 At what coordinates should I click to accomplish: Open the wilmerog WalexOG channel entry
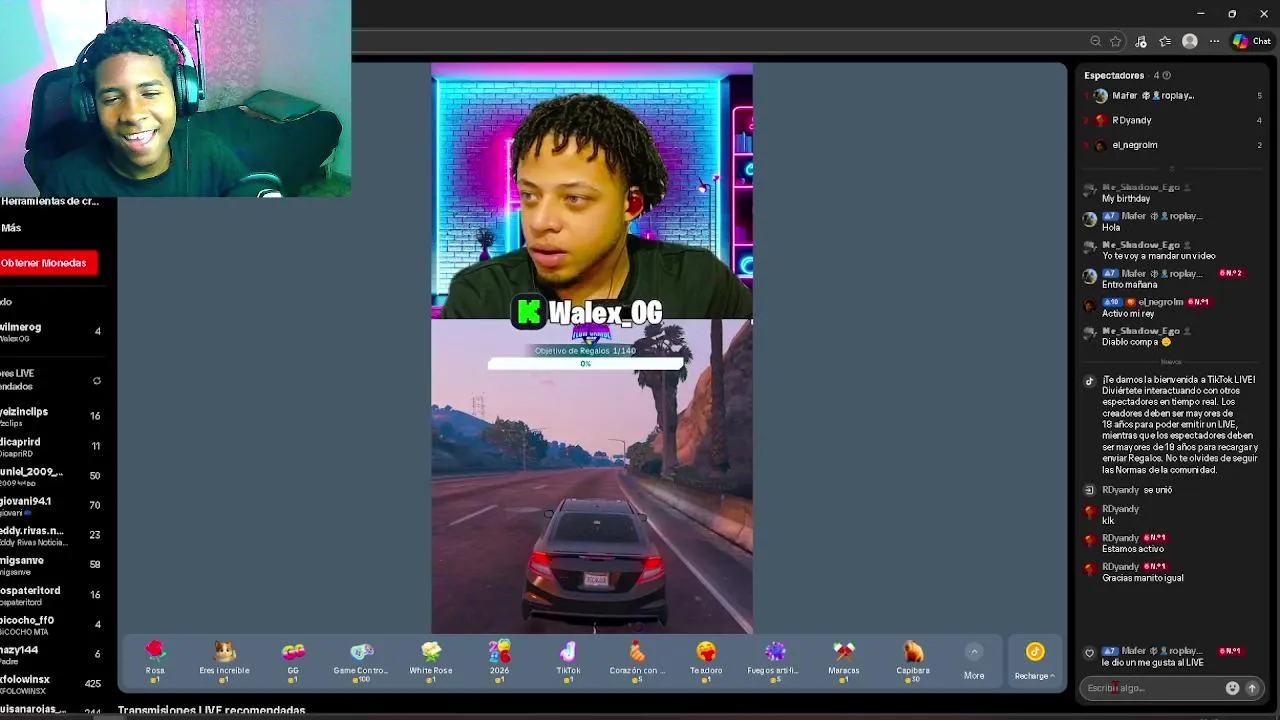[x=52, y=332]
